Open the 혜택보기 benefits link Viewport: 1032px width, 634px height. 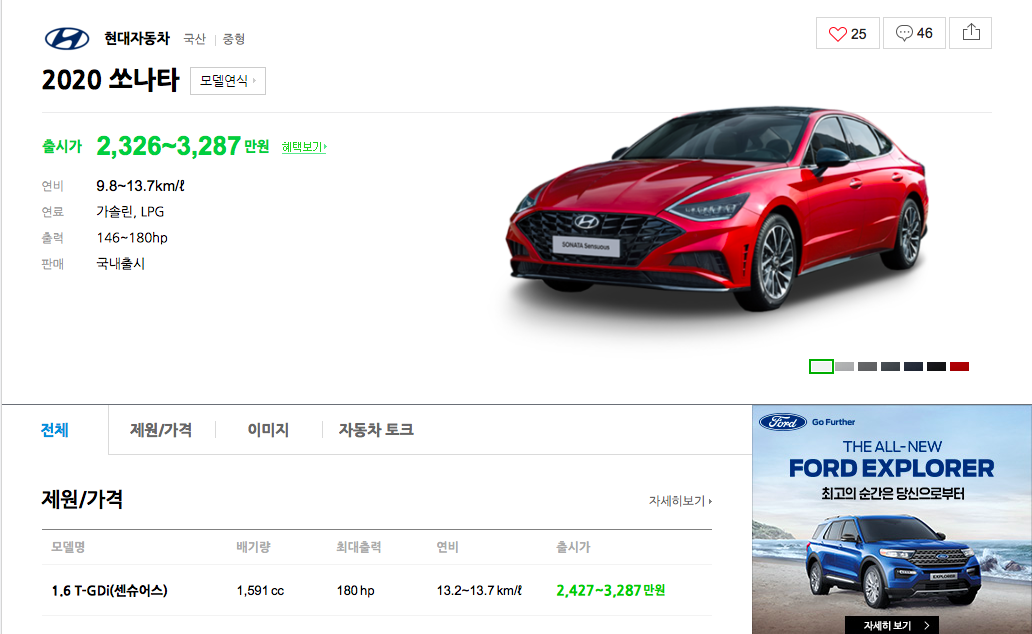304,147
